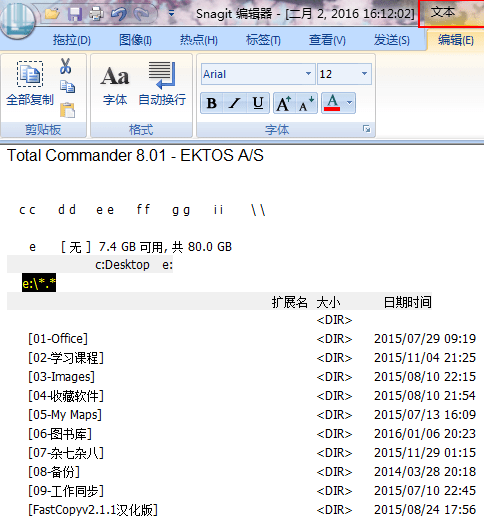
Task: Switch to the 查看(V) tab
Action: coord(327,40)
